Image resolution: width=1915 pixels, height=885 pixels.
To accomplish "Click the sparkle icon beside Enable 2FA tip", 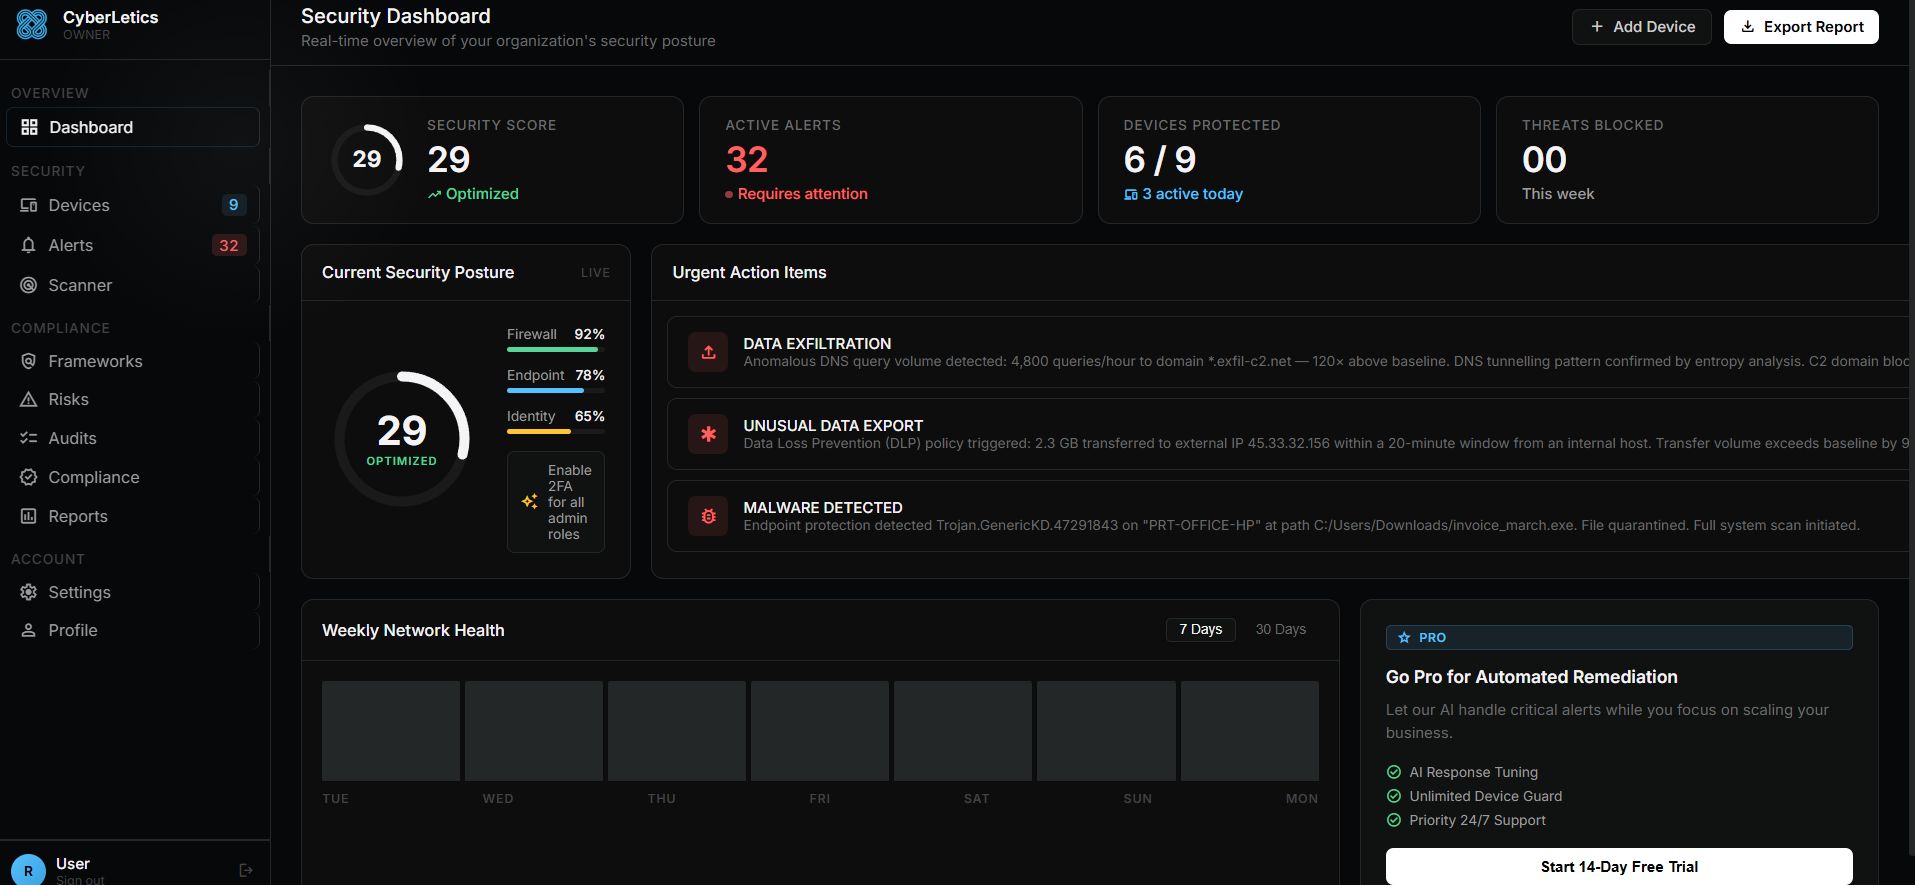I will click(x=530, y=501).
